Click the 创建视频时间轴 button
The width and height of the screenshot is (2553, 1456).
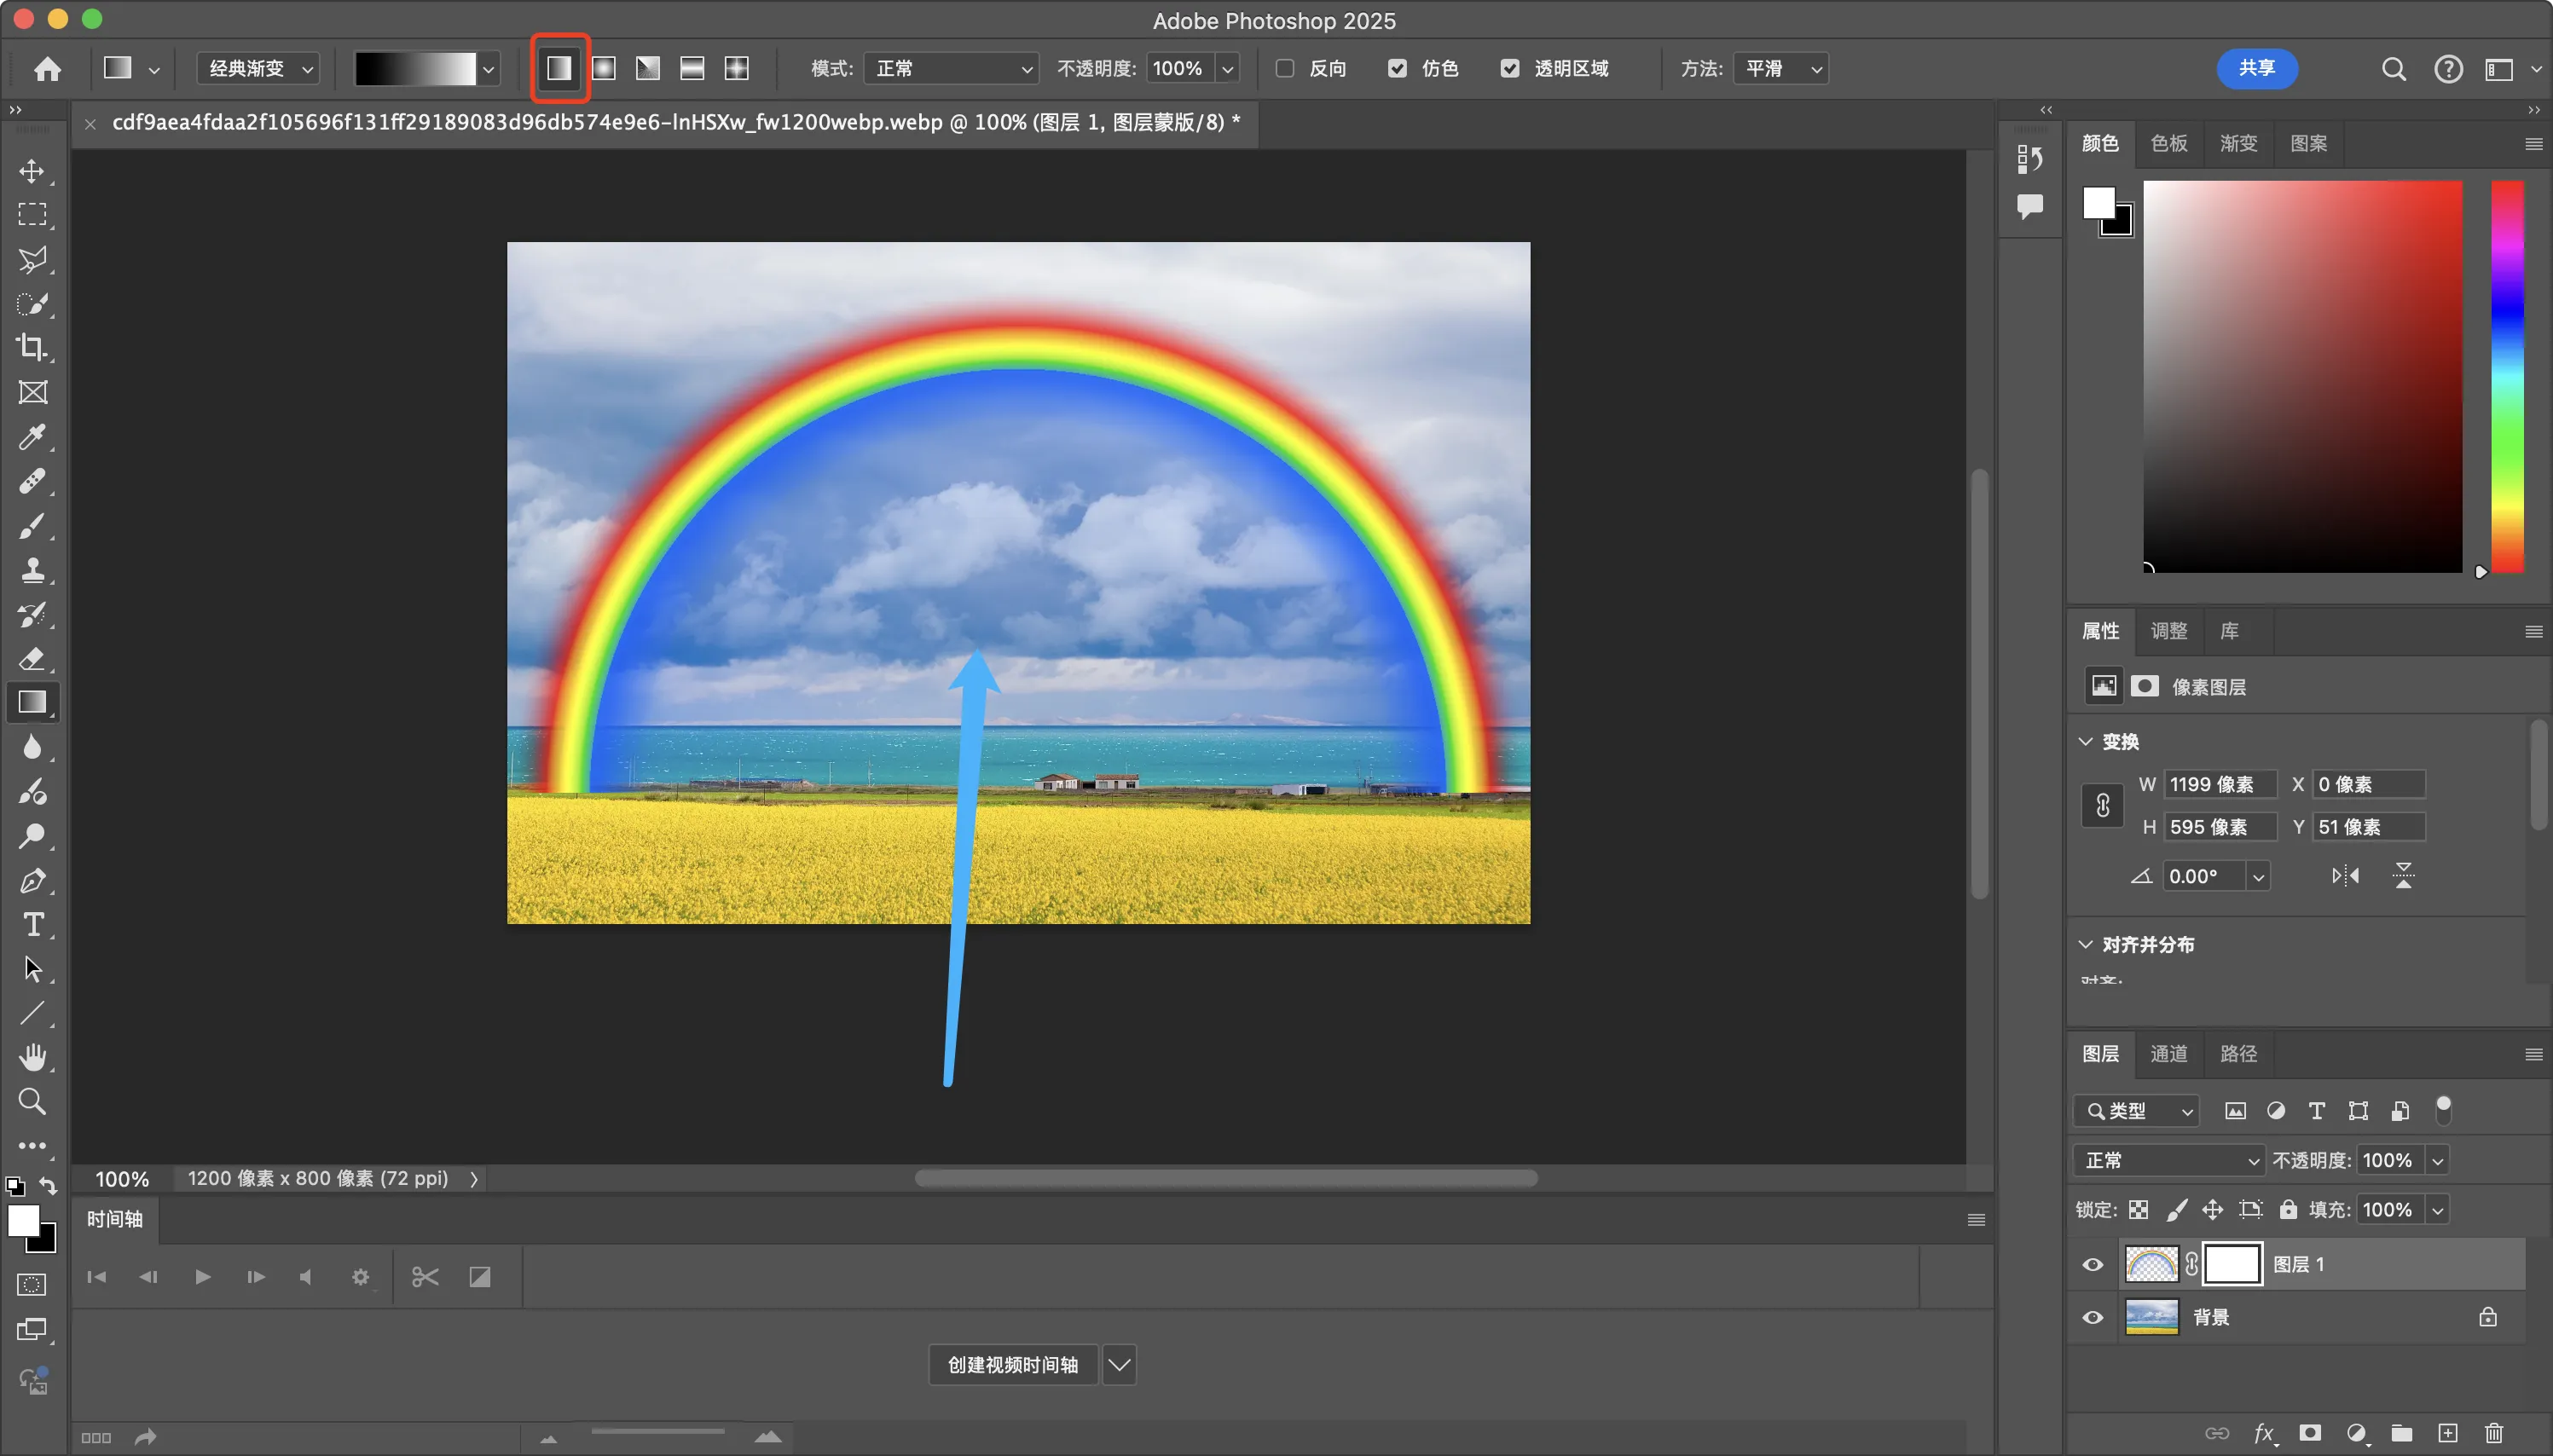[x=1012, y=1364]
